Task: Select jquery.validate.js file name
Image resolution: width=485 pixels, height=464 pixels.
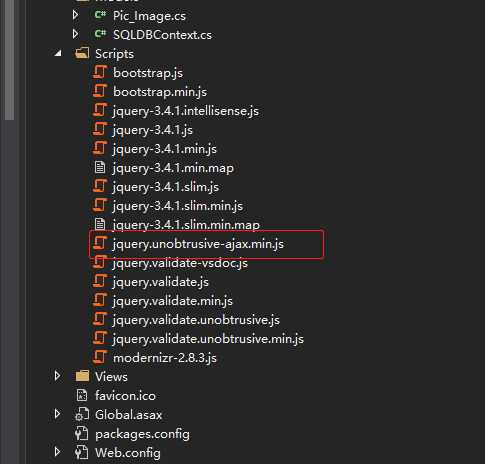Action: coord(161,282)
